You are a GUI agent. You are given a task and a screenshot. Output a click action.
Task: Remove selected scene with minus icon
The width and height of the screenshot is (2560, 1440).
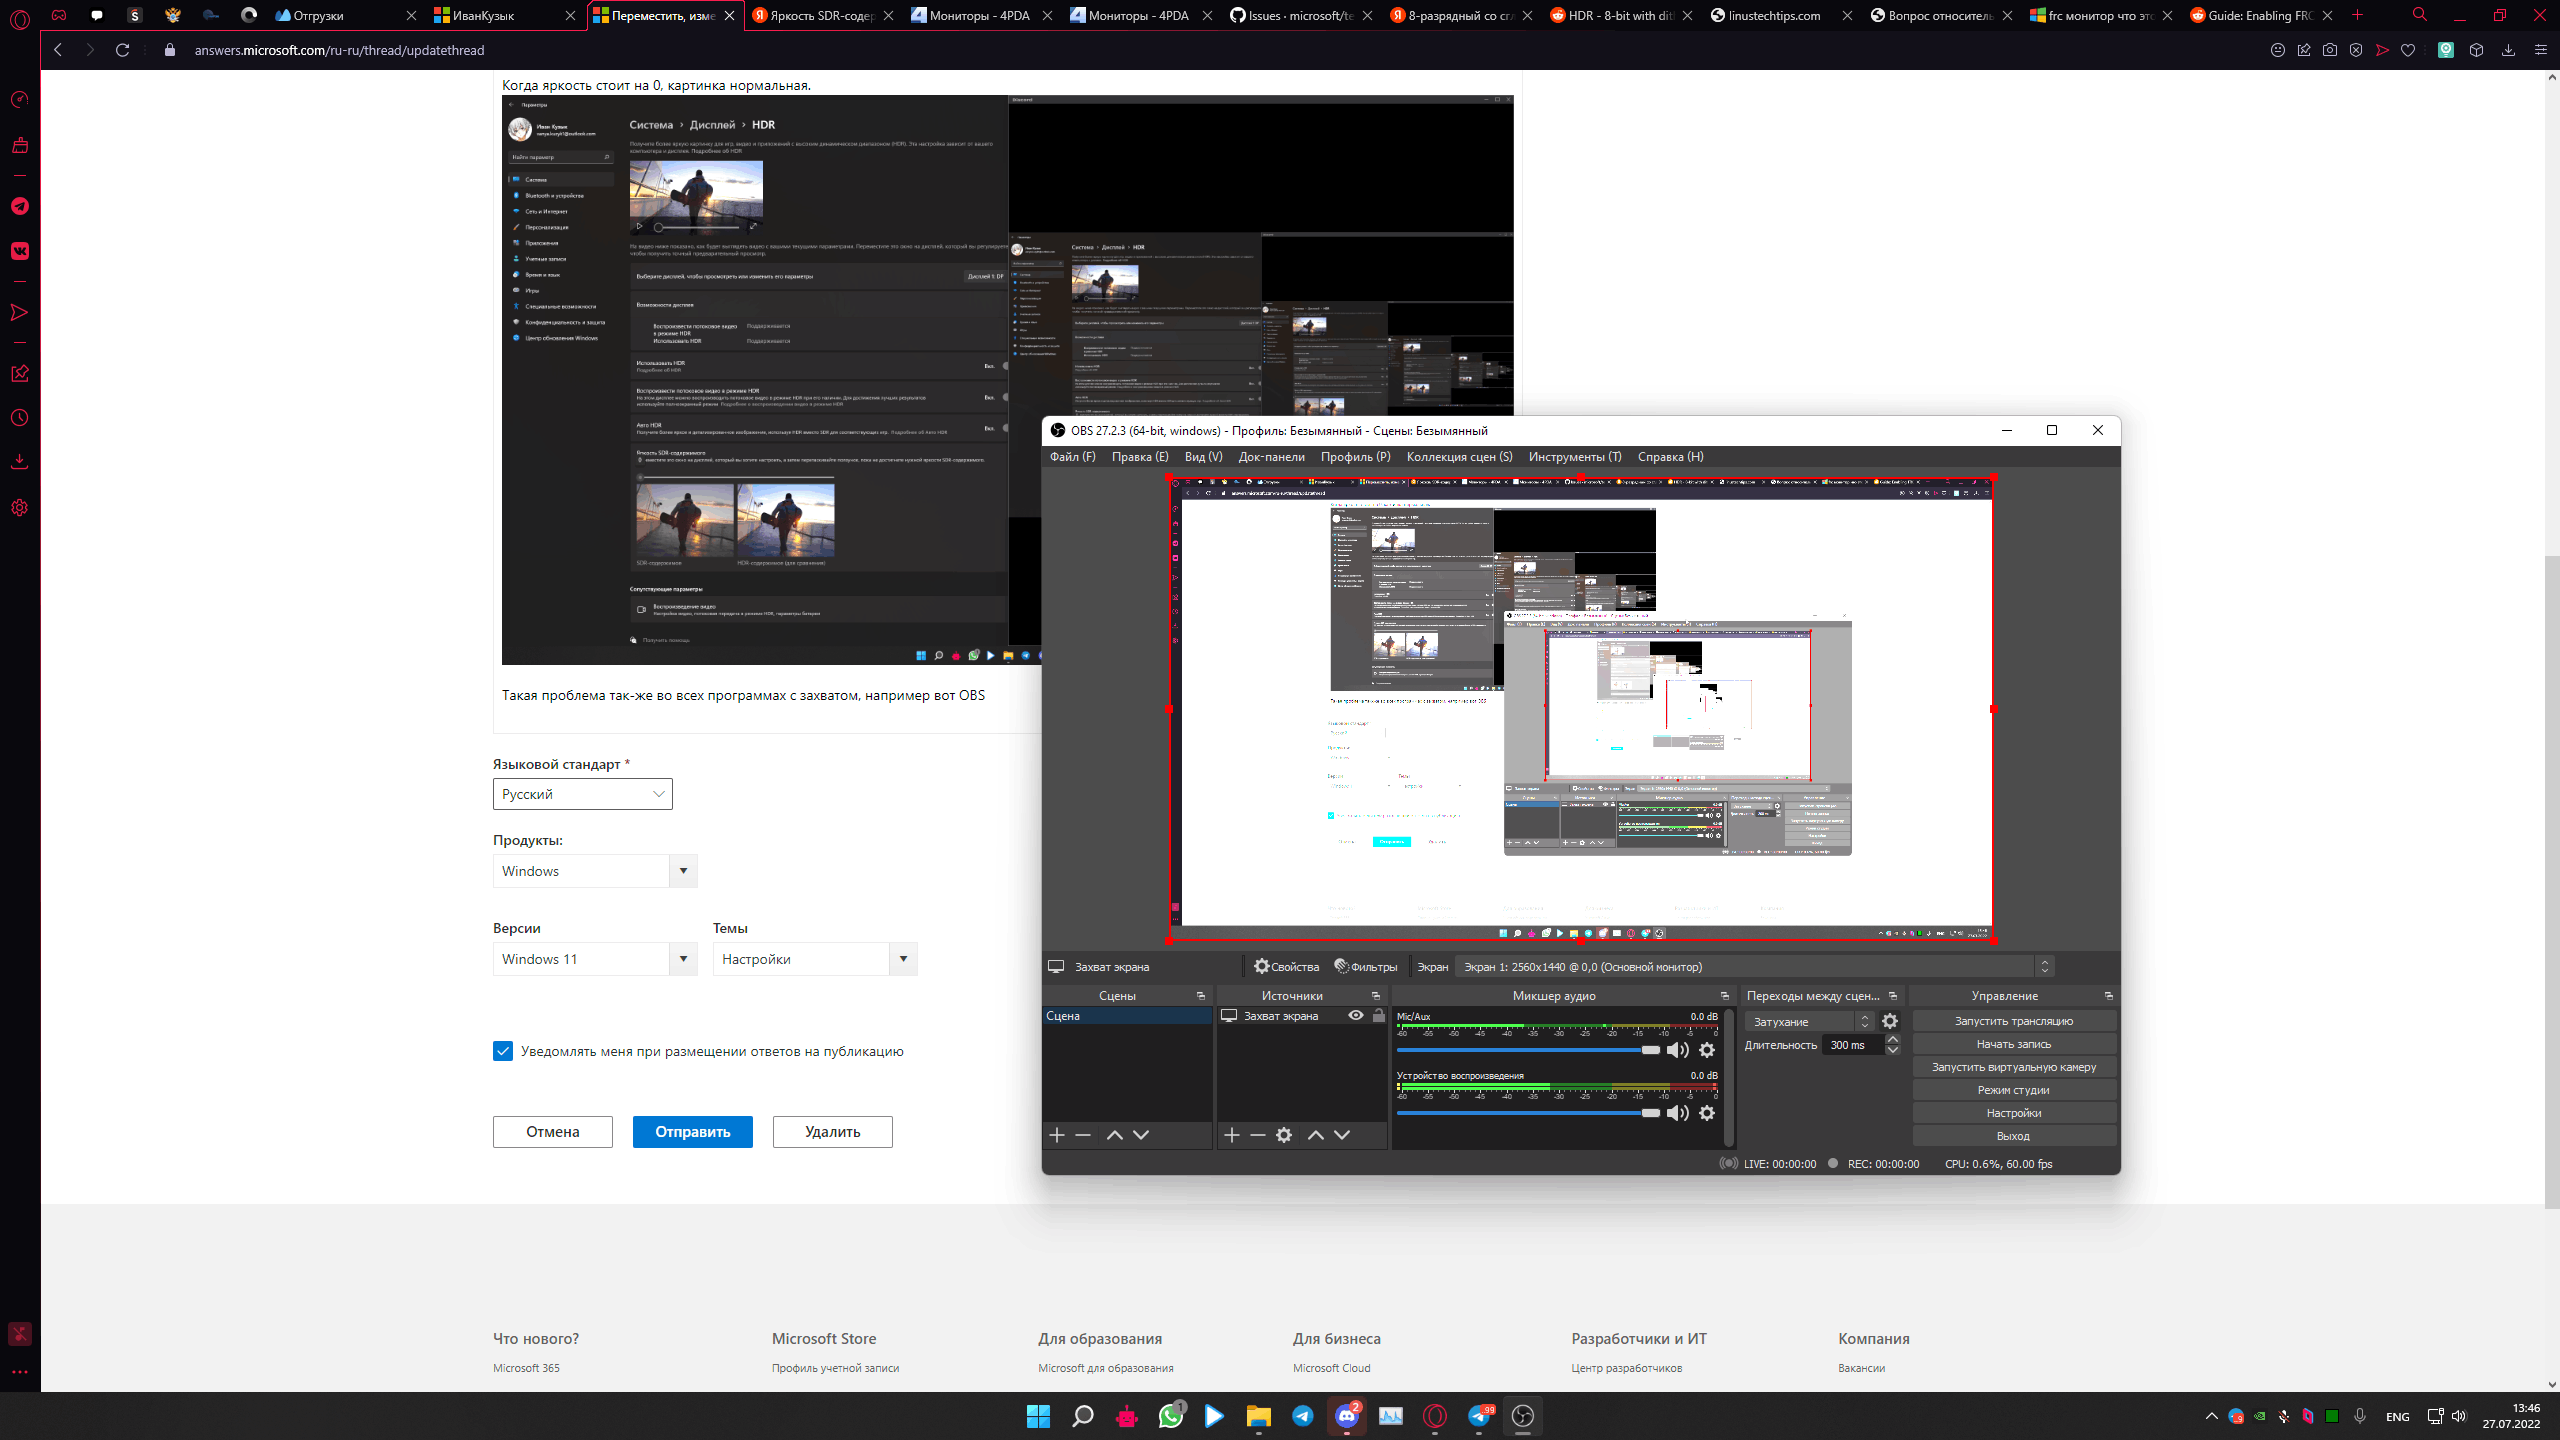pos(1083,1135)
